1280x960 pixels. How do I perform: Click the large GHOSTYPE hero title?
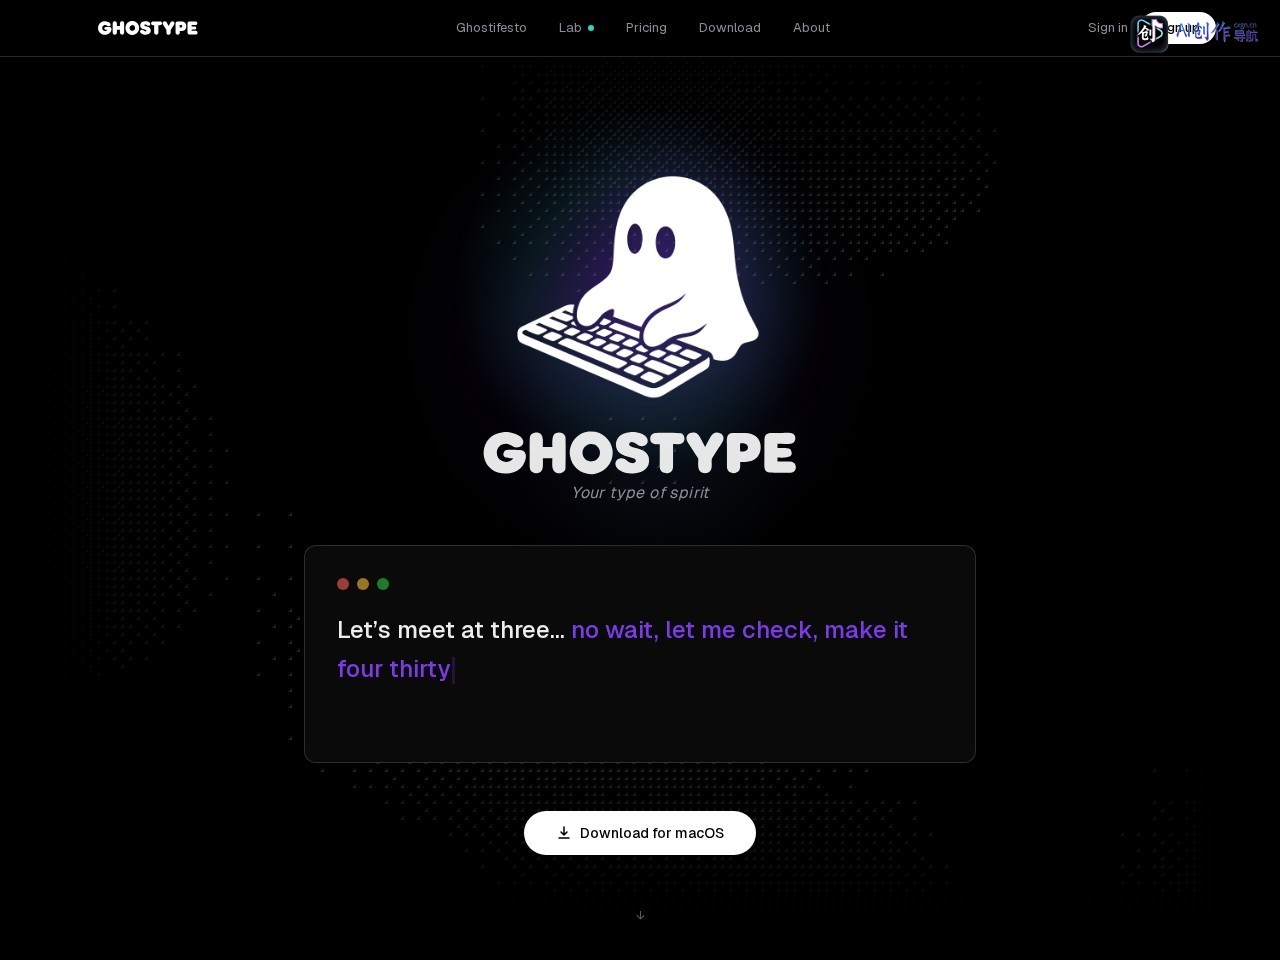pos(640,453)
